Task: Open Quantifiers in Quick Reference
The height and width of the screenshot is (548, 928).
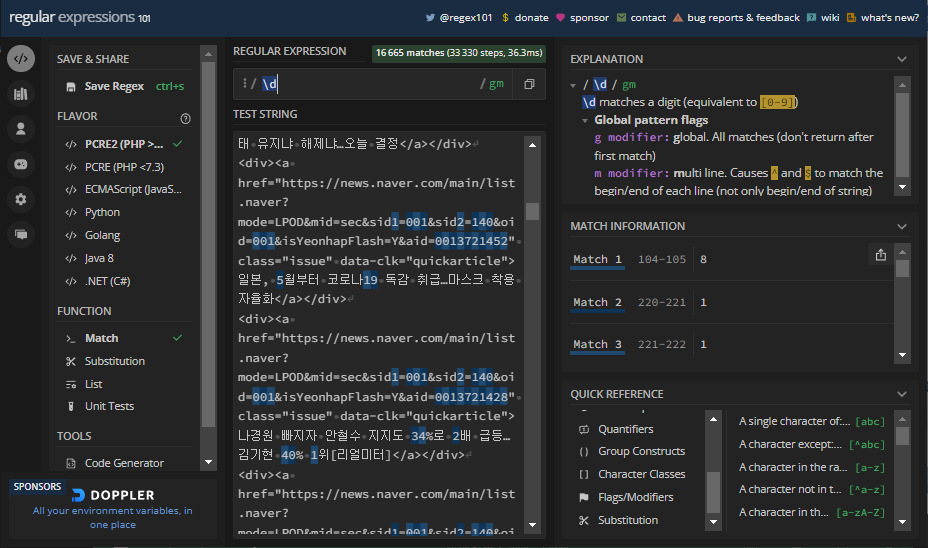Action: (x=626, y=430)
